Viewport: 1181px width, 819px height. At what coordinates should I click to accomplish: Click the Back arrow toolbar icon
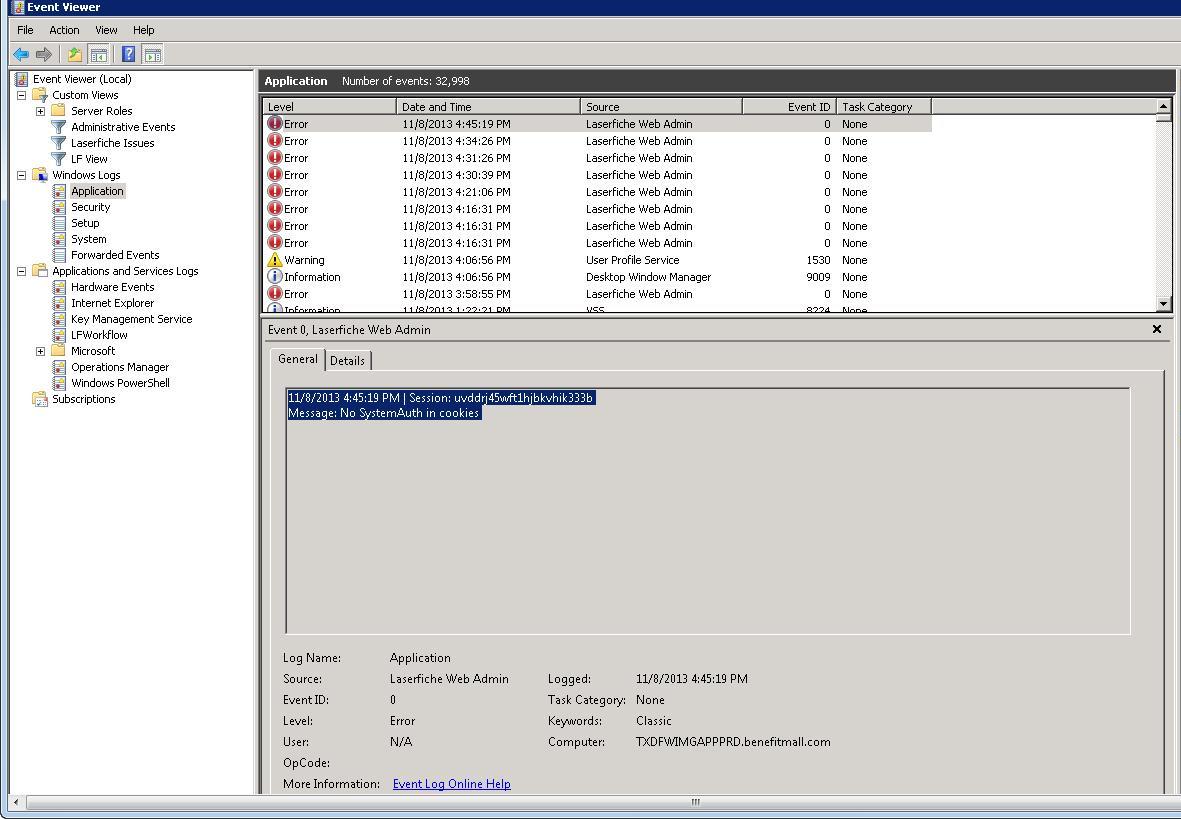[20, 55]
